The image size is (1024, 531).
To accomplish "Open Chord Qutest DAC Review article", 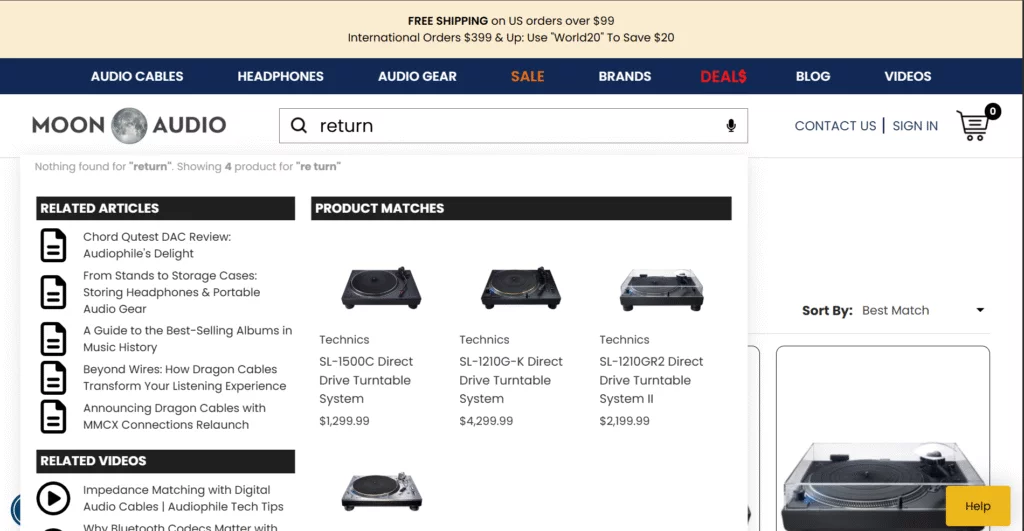I will (x=157, y=245).
